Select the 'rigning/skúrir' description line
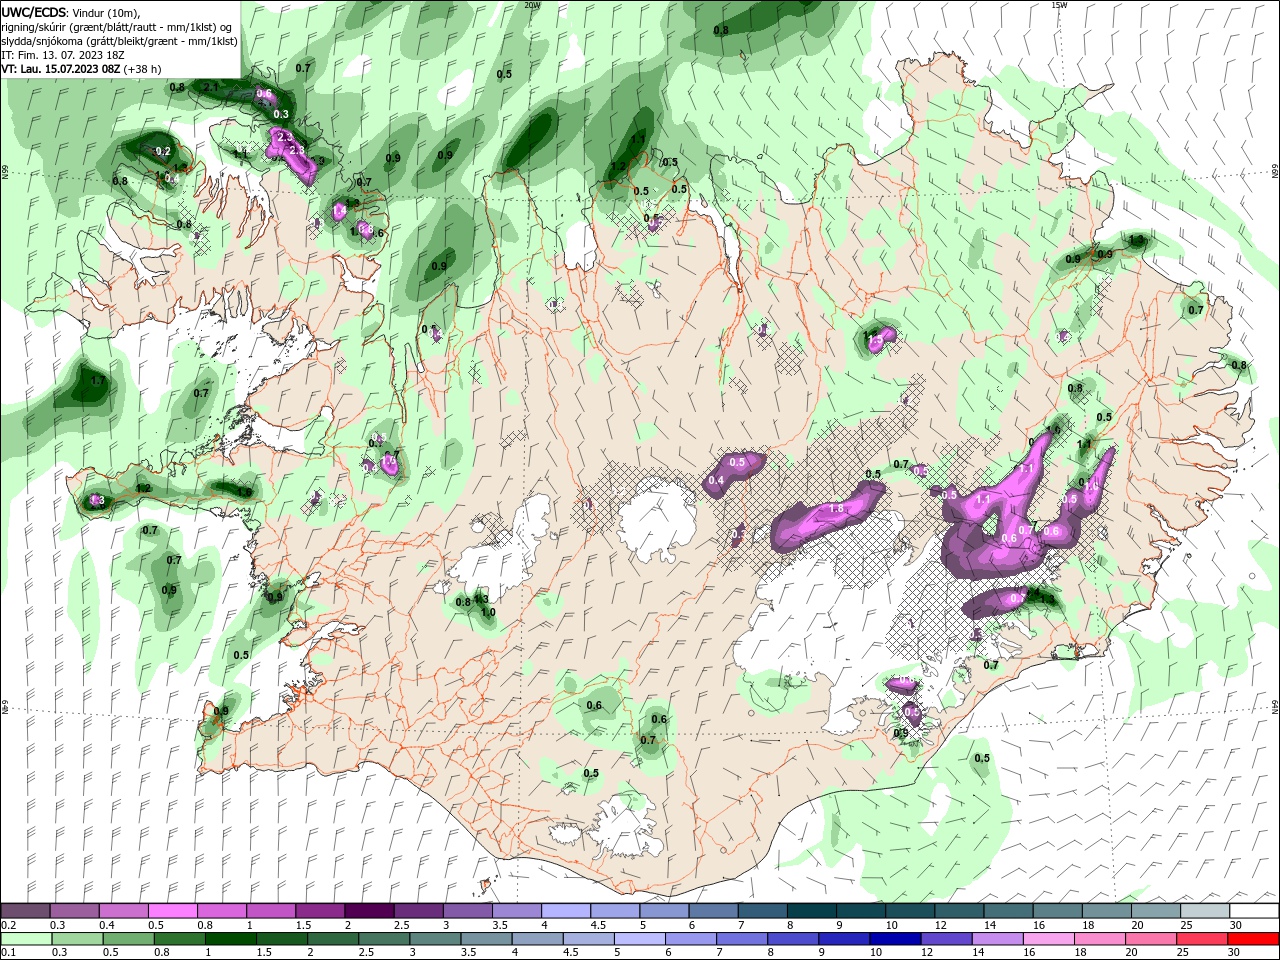 point(117,27)
